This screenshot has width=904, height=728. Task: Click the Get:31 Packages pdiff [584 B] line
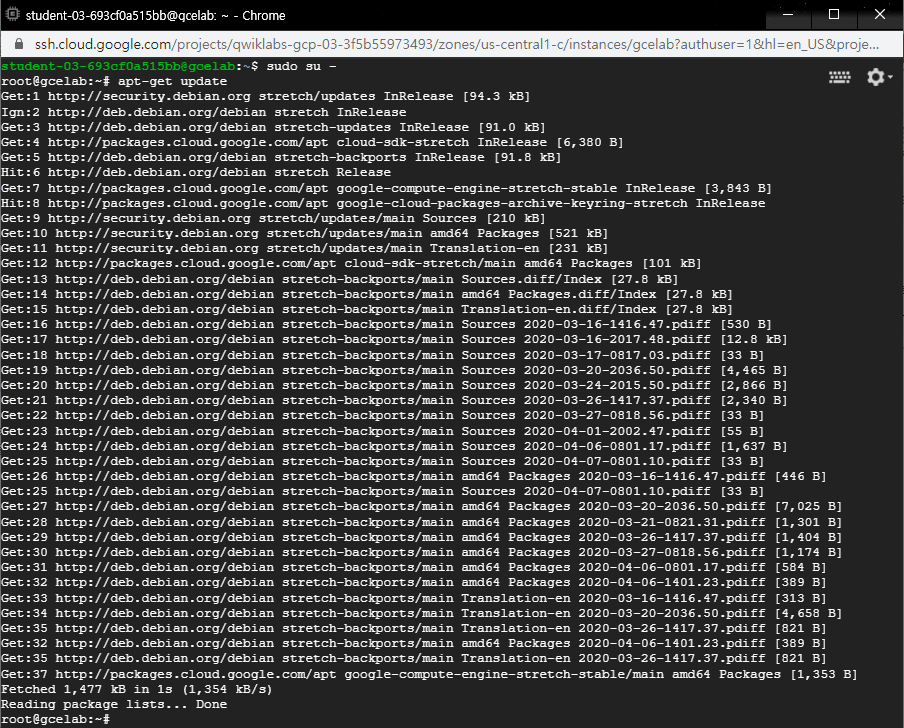[413, 567]
